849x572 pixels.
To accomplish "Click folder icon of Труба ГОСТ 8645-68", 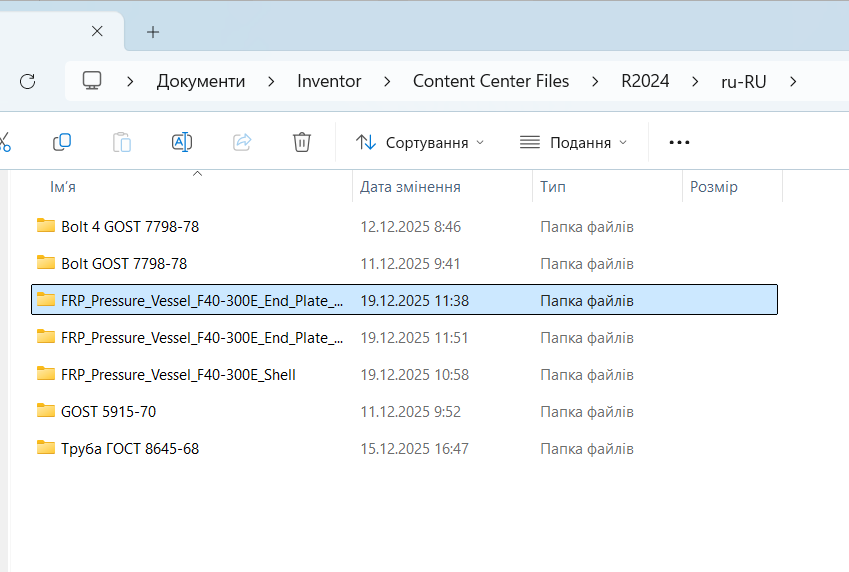I will [46, 447].
